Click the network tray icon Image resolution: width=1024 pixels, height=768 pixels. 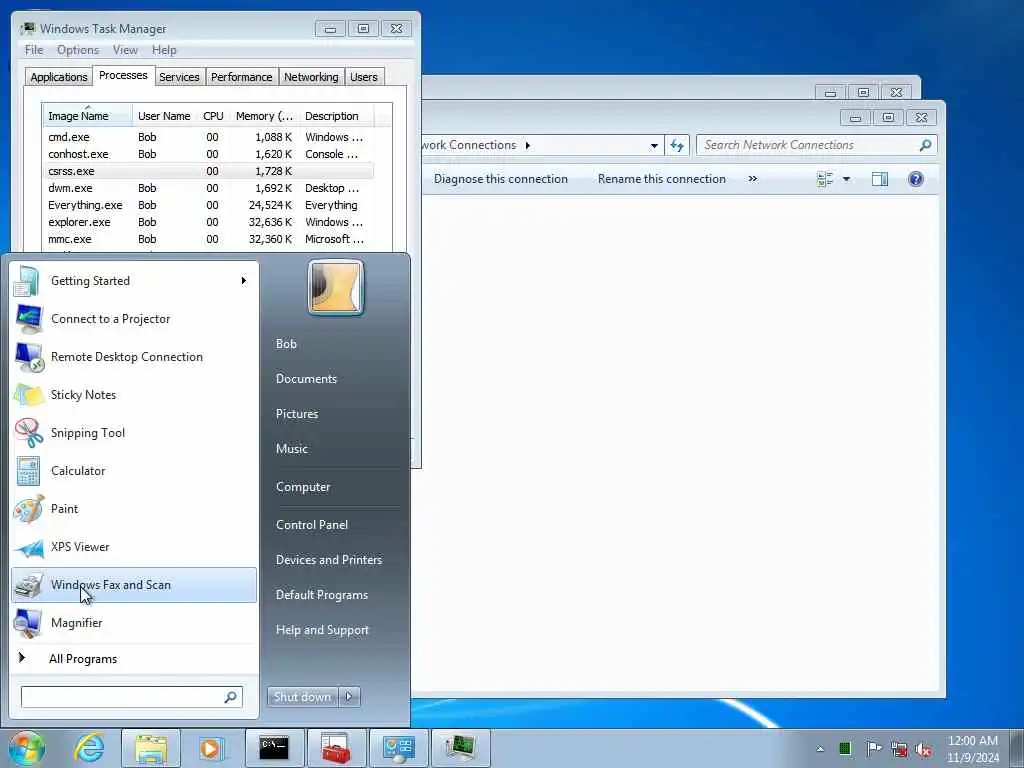899,749
